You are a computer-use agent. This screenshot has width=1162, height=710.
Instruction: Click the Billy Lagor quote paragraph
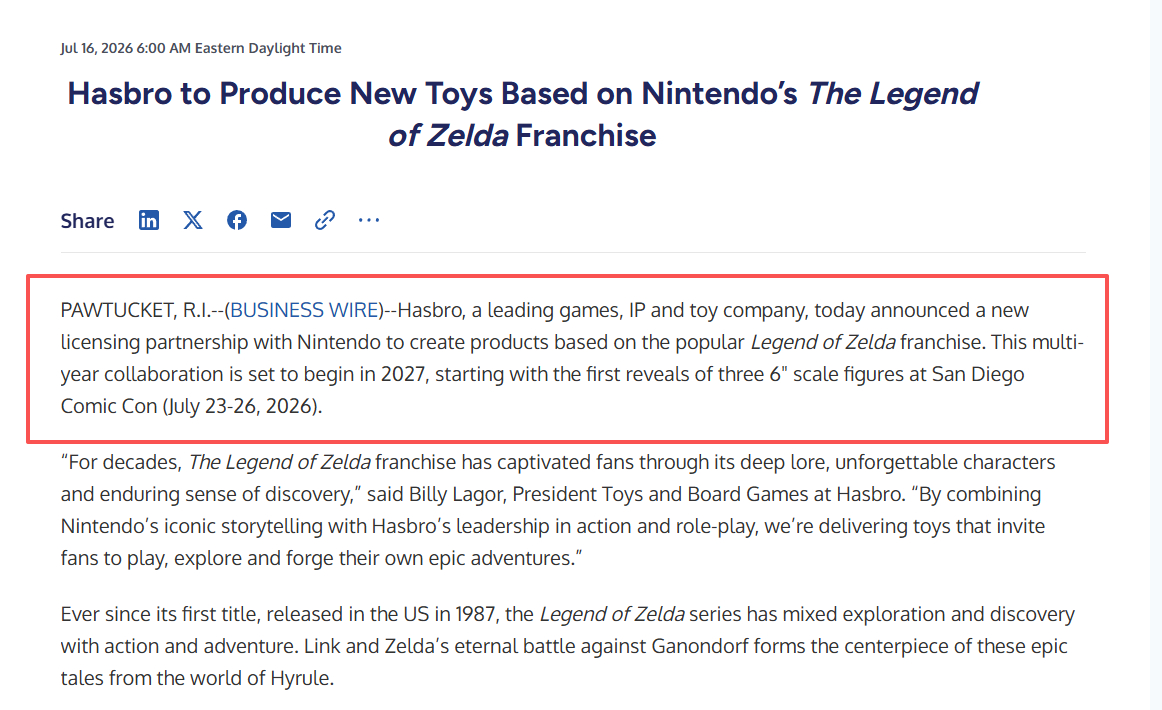(x=558, y=510)
